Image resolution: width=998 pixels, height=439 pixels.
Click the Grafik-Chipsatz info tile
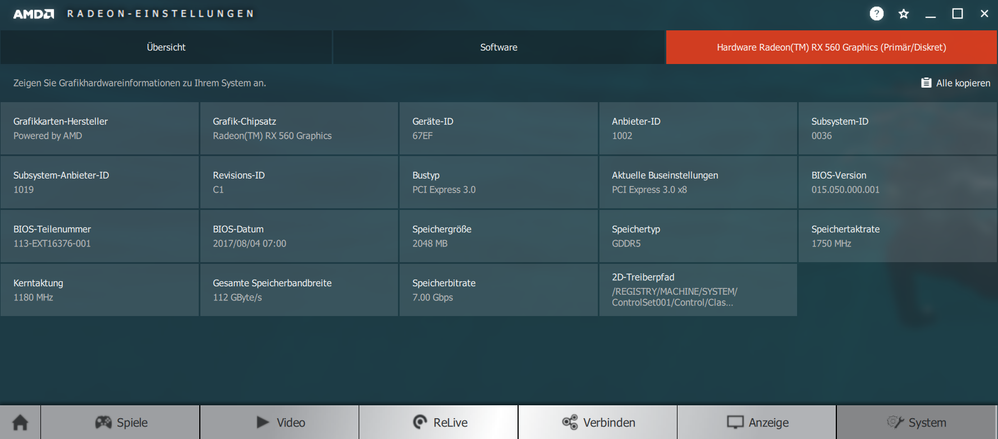299,128
